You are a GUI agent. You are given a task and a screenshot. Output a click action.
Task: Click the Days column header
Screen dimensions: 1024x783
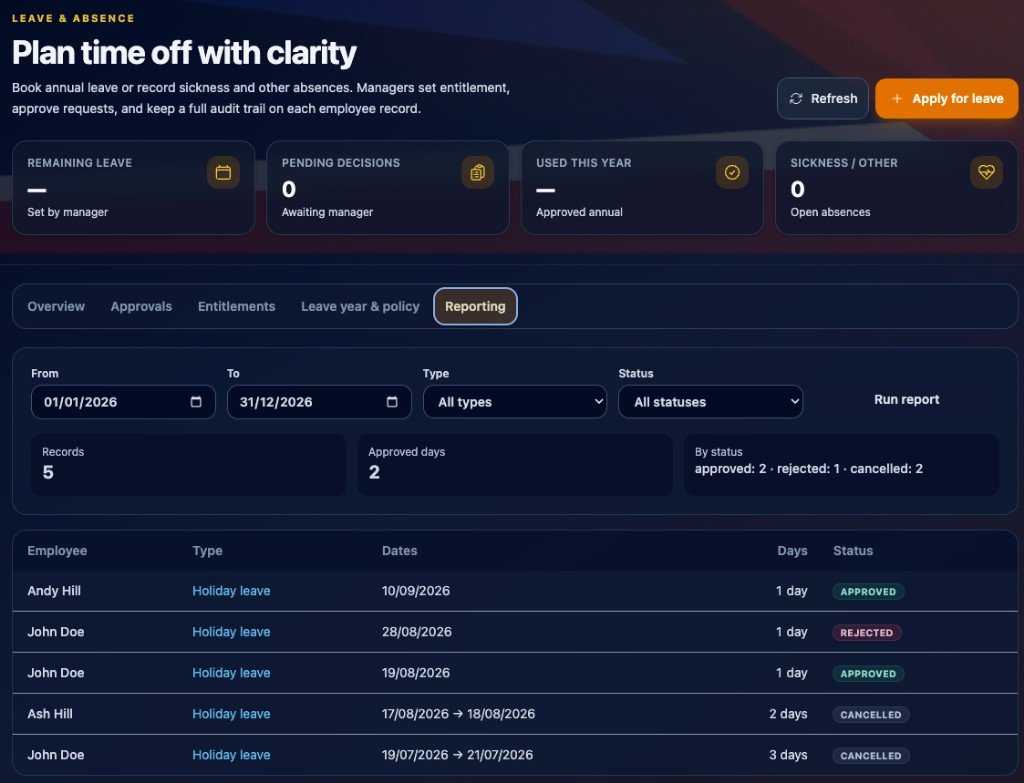click(x=792, y=551)
